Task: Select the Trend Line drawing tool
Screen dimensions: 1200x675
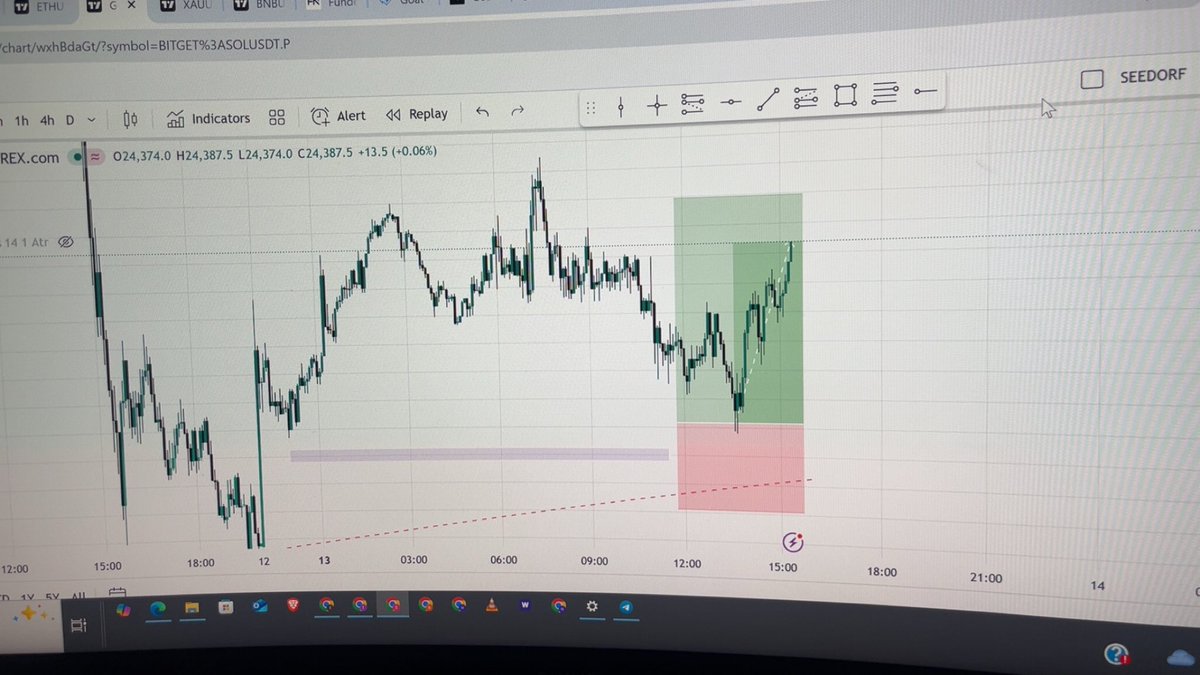Action: tap(767, 100)
